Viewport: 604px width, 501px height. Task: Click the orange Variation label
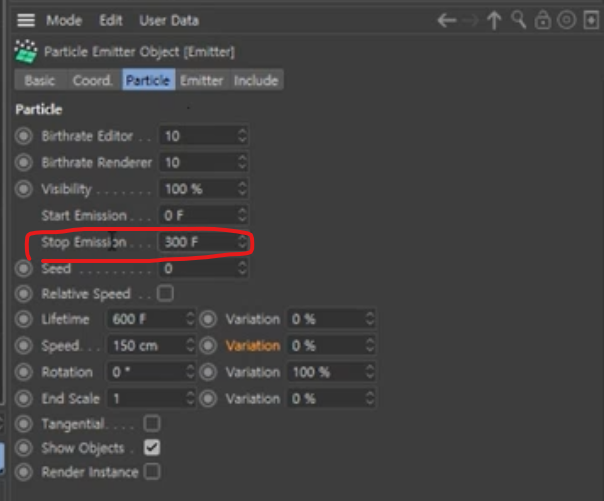tap(253, 346)
